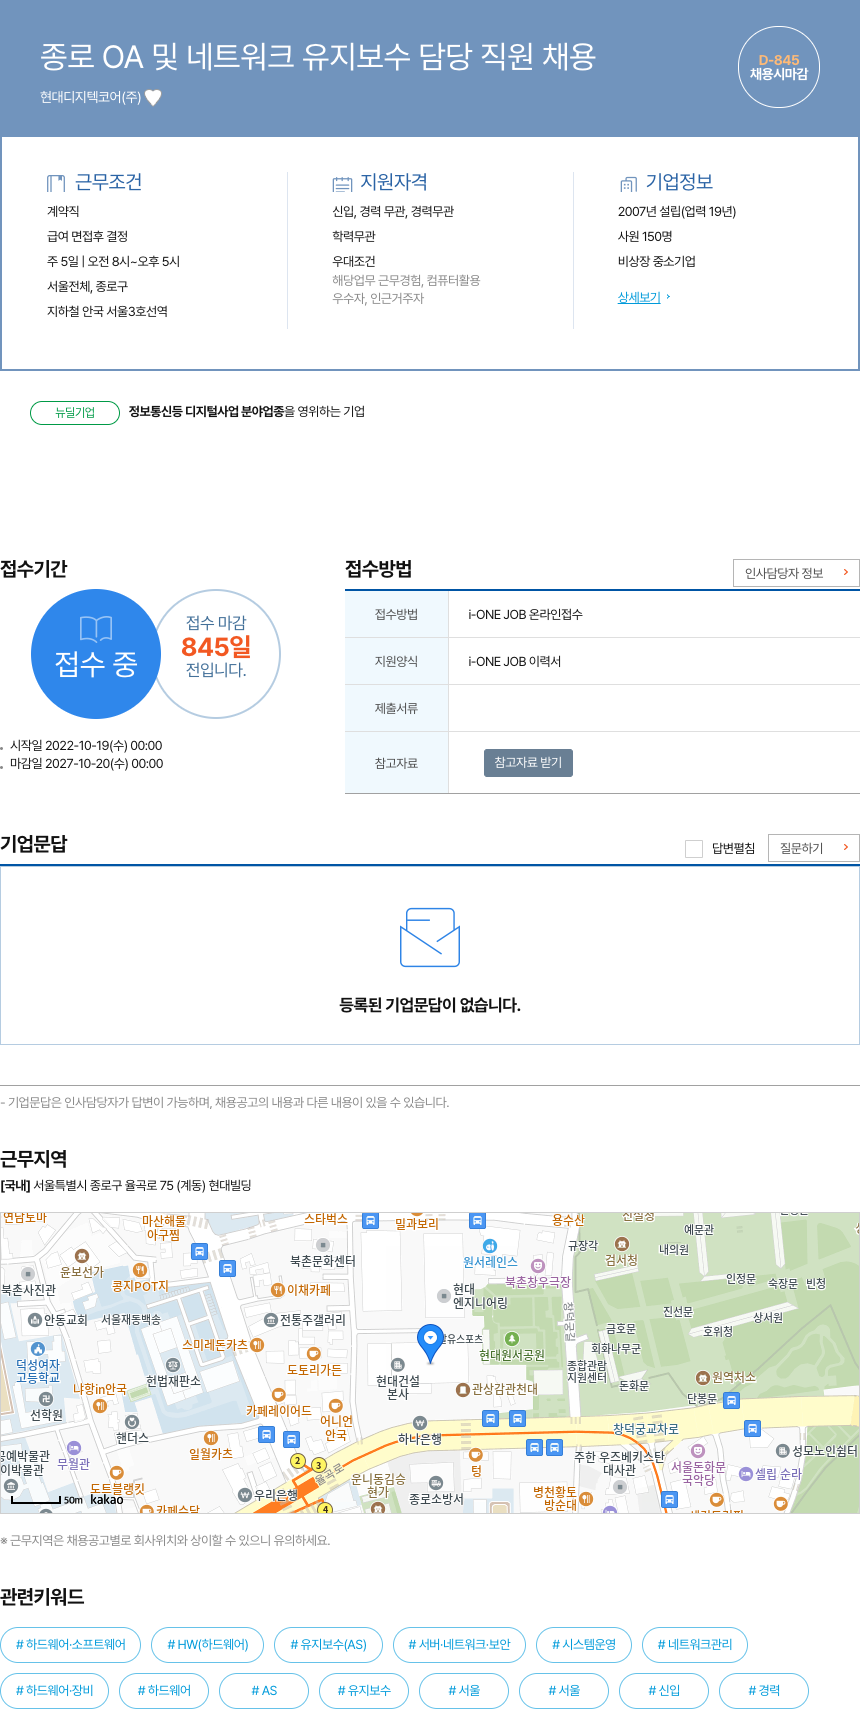The width and height of the screenshot is (860, 1710).
Task: Click the kakao logo on the map
Action: (107, 1499)
